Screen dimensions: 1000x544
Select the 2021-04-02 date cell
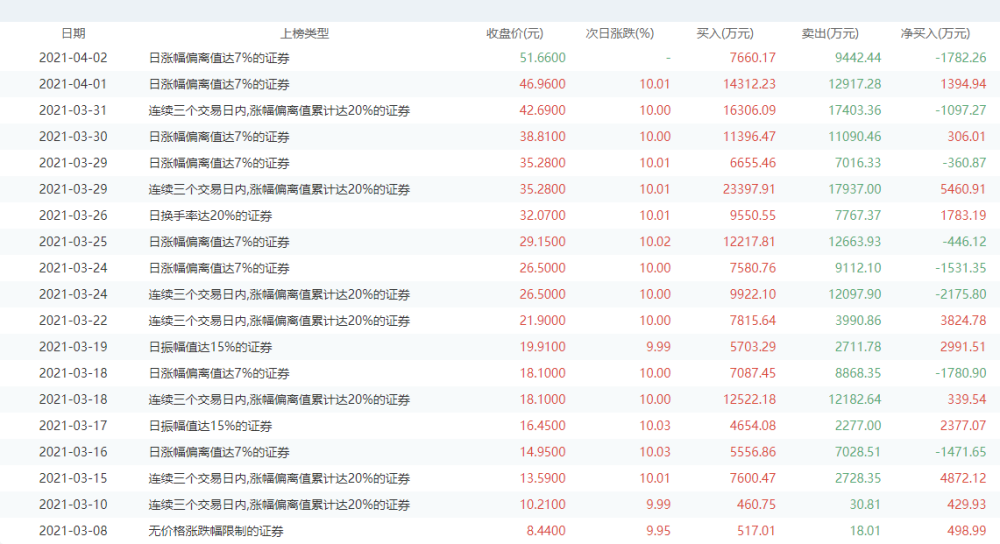73,58
